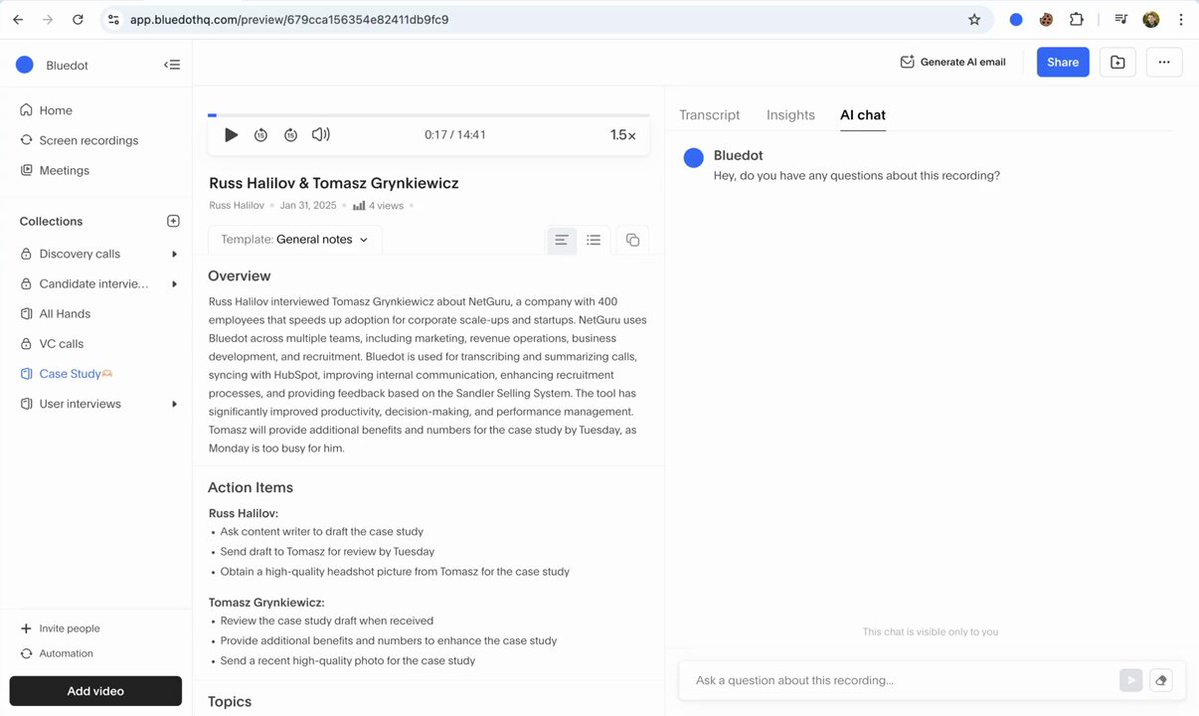Open browser media controls icon
Image resolution: width=1199 pixels, height=716 pixels.
[x=1120, y=20]
